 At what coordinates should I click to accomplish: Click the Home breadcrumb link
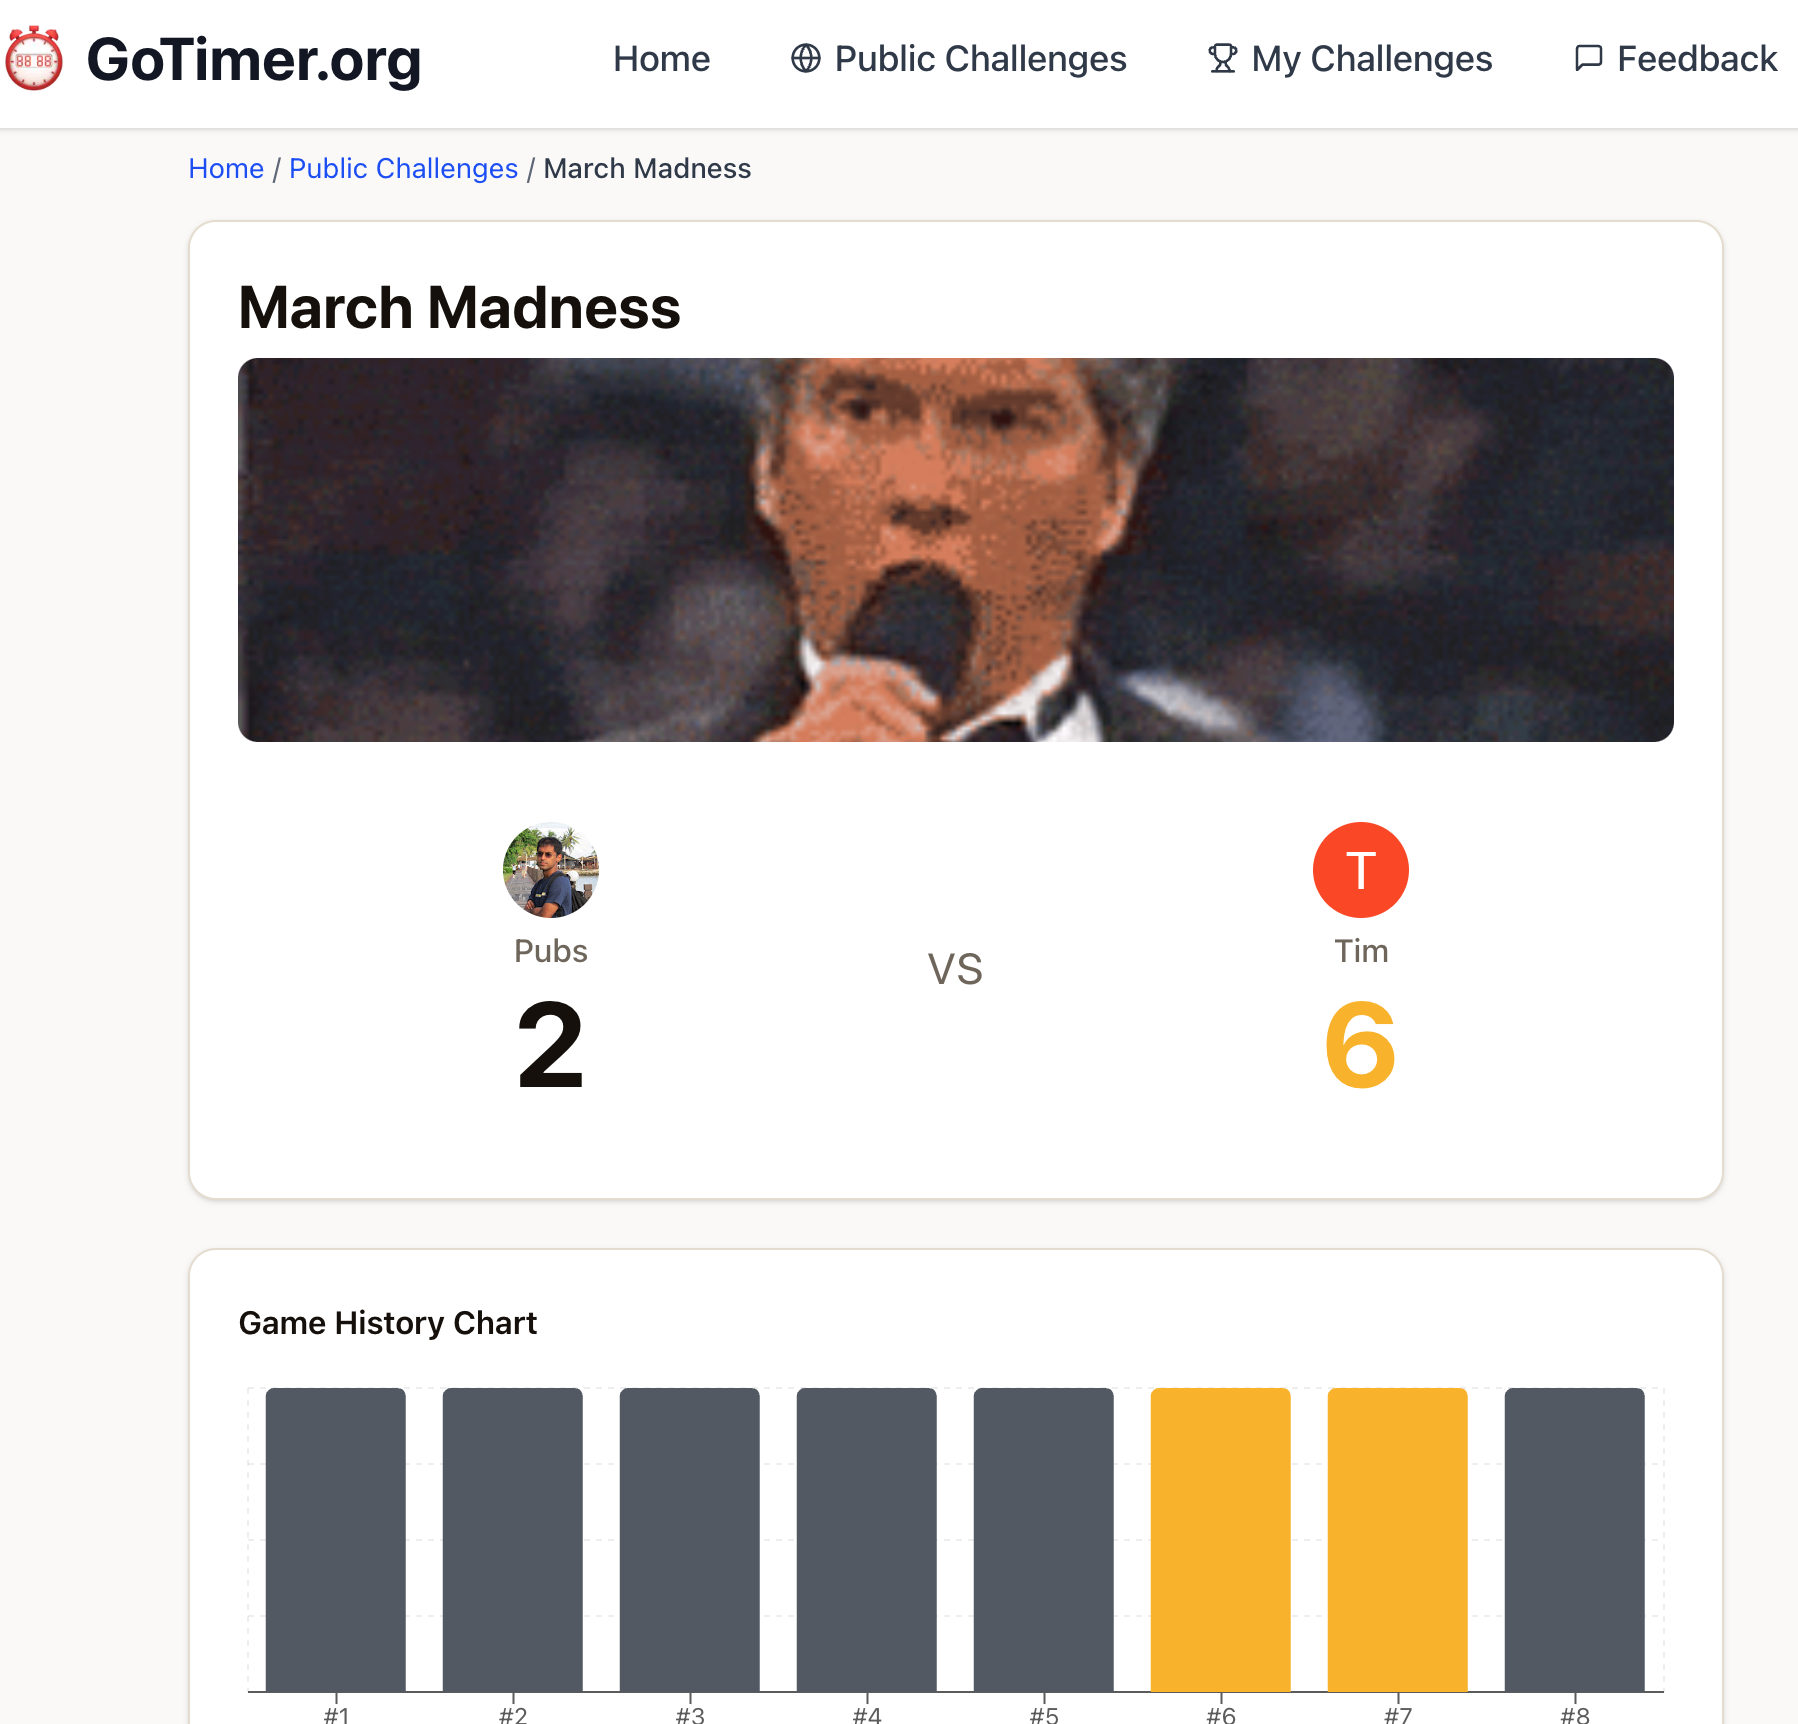point(226,168)
